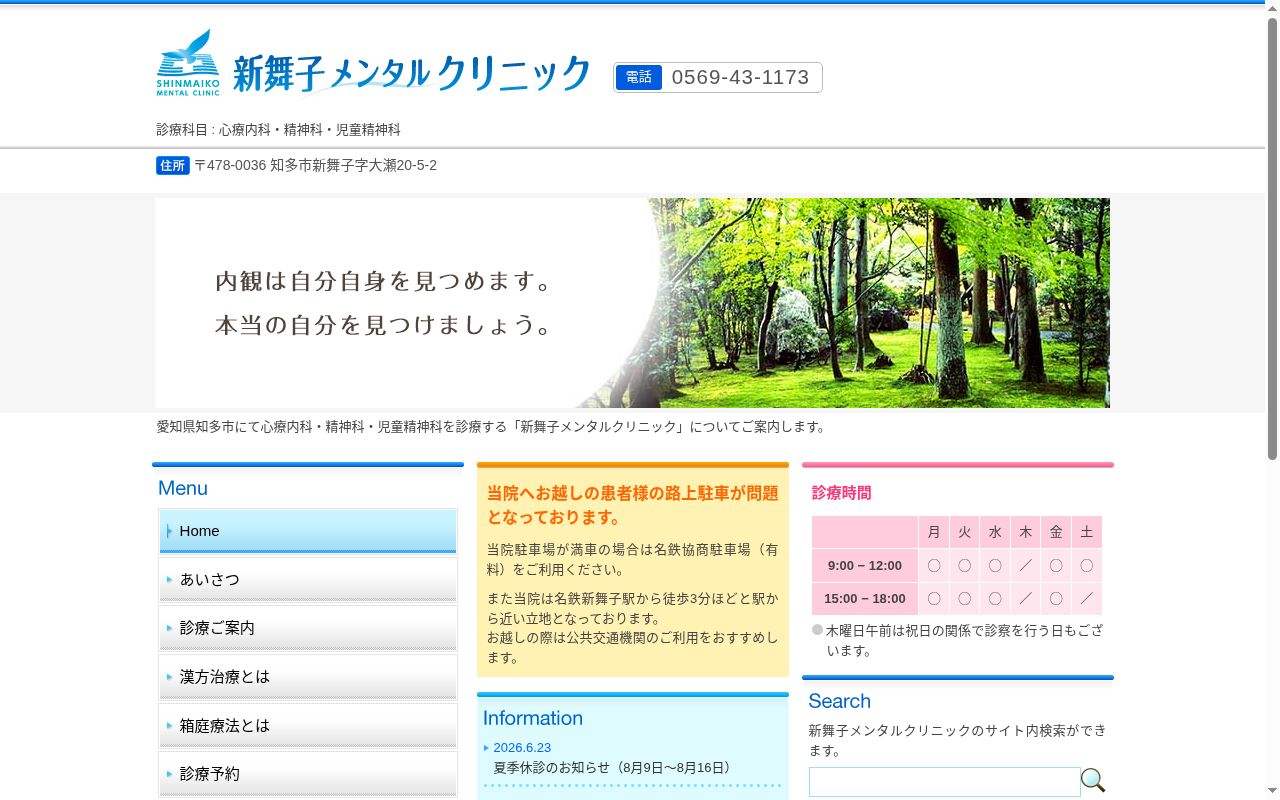Click the address 〒478-0036 知多市新舞子字大瀬20-5-2

(x=315, y=165)
